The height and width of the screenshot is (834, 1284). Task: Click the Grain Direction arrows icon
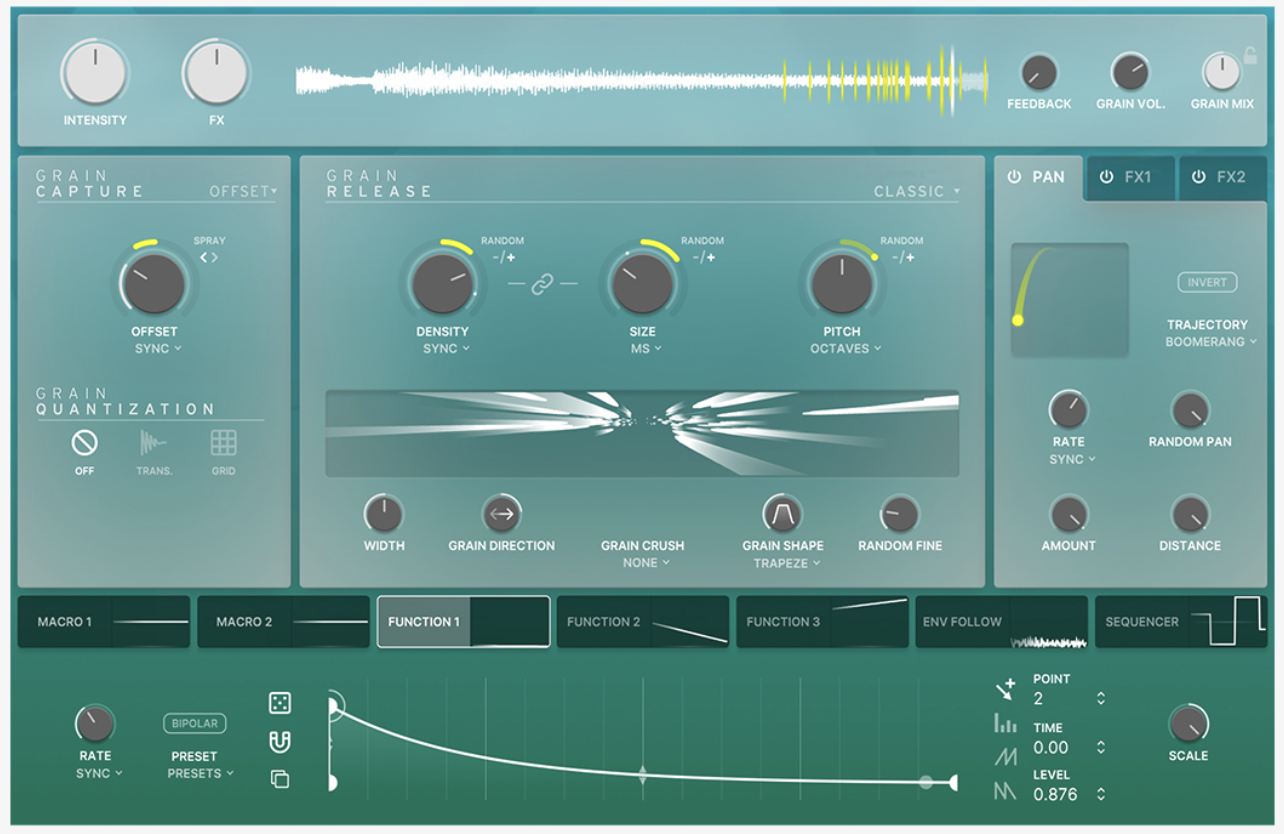click(502, 514)
